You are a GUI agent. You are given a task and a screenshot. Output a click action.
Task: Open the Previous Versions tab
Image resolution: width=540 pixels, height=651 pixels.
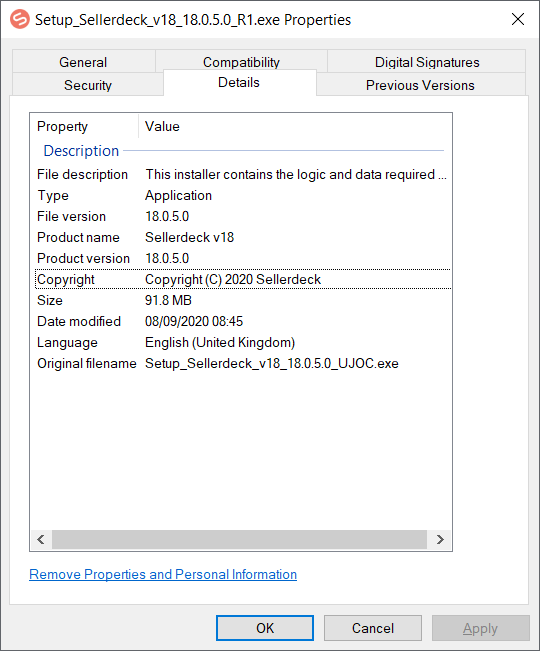click(x=420, y=85)
